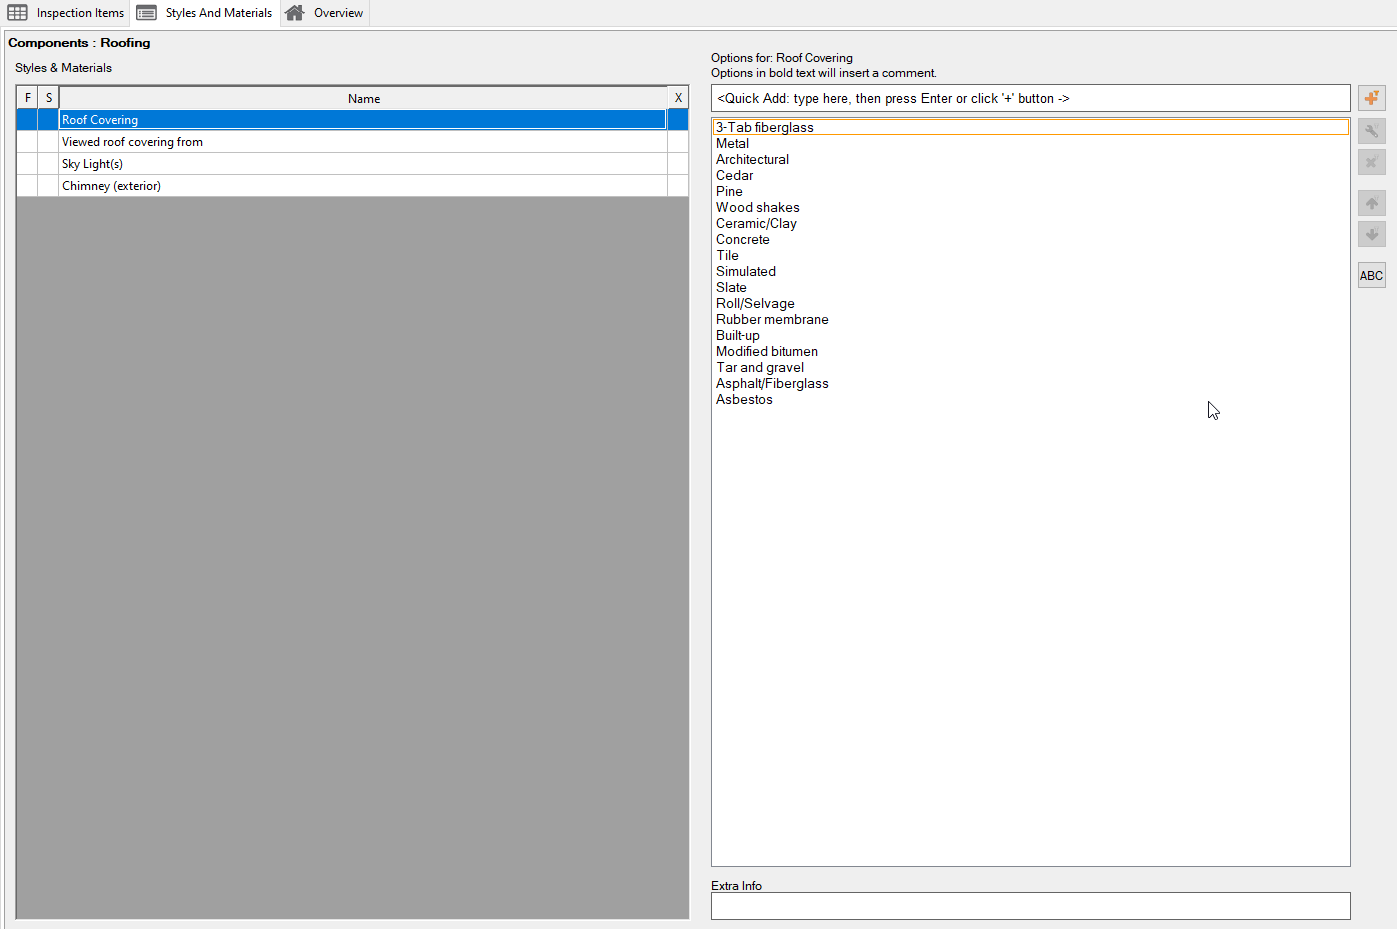Toggle the X cell for Chimney (exterior) row
Image resolution: width=1397 pixels, height=929 pixels.
pos(678,186)
